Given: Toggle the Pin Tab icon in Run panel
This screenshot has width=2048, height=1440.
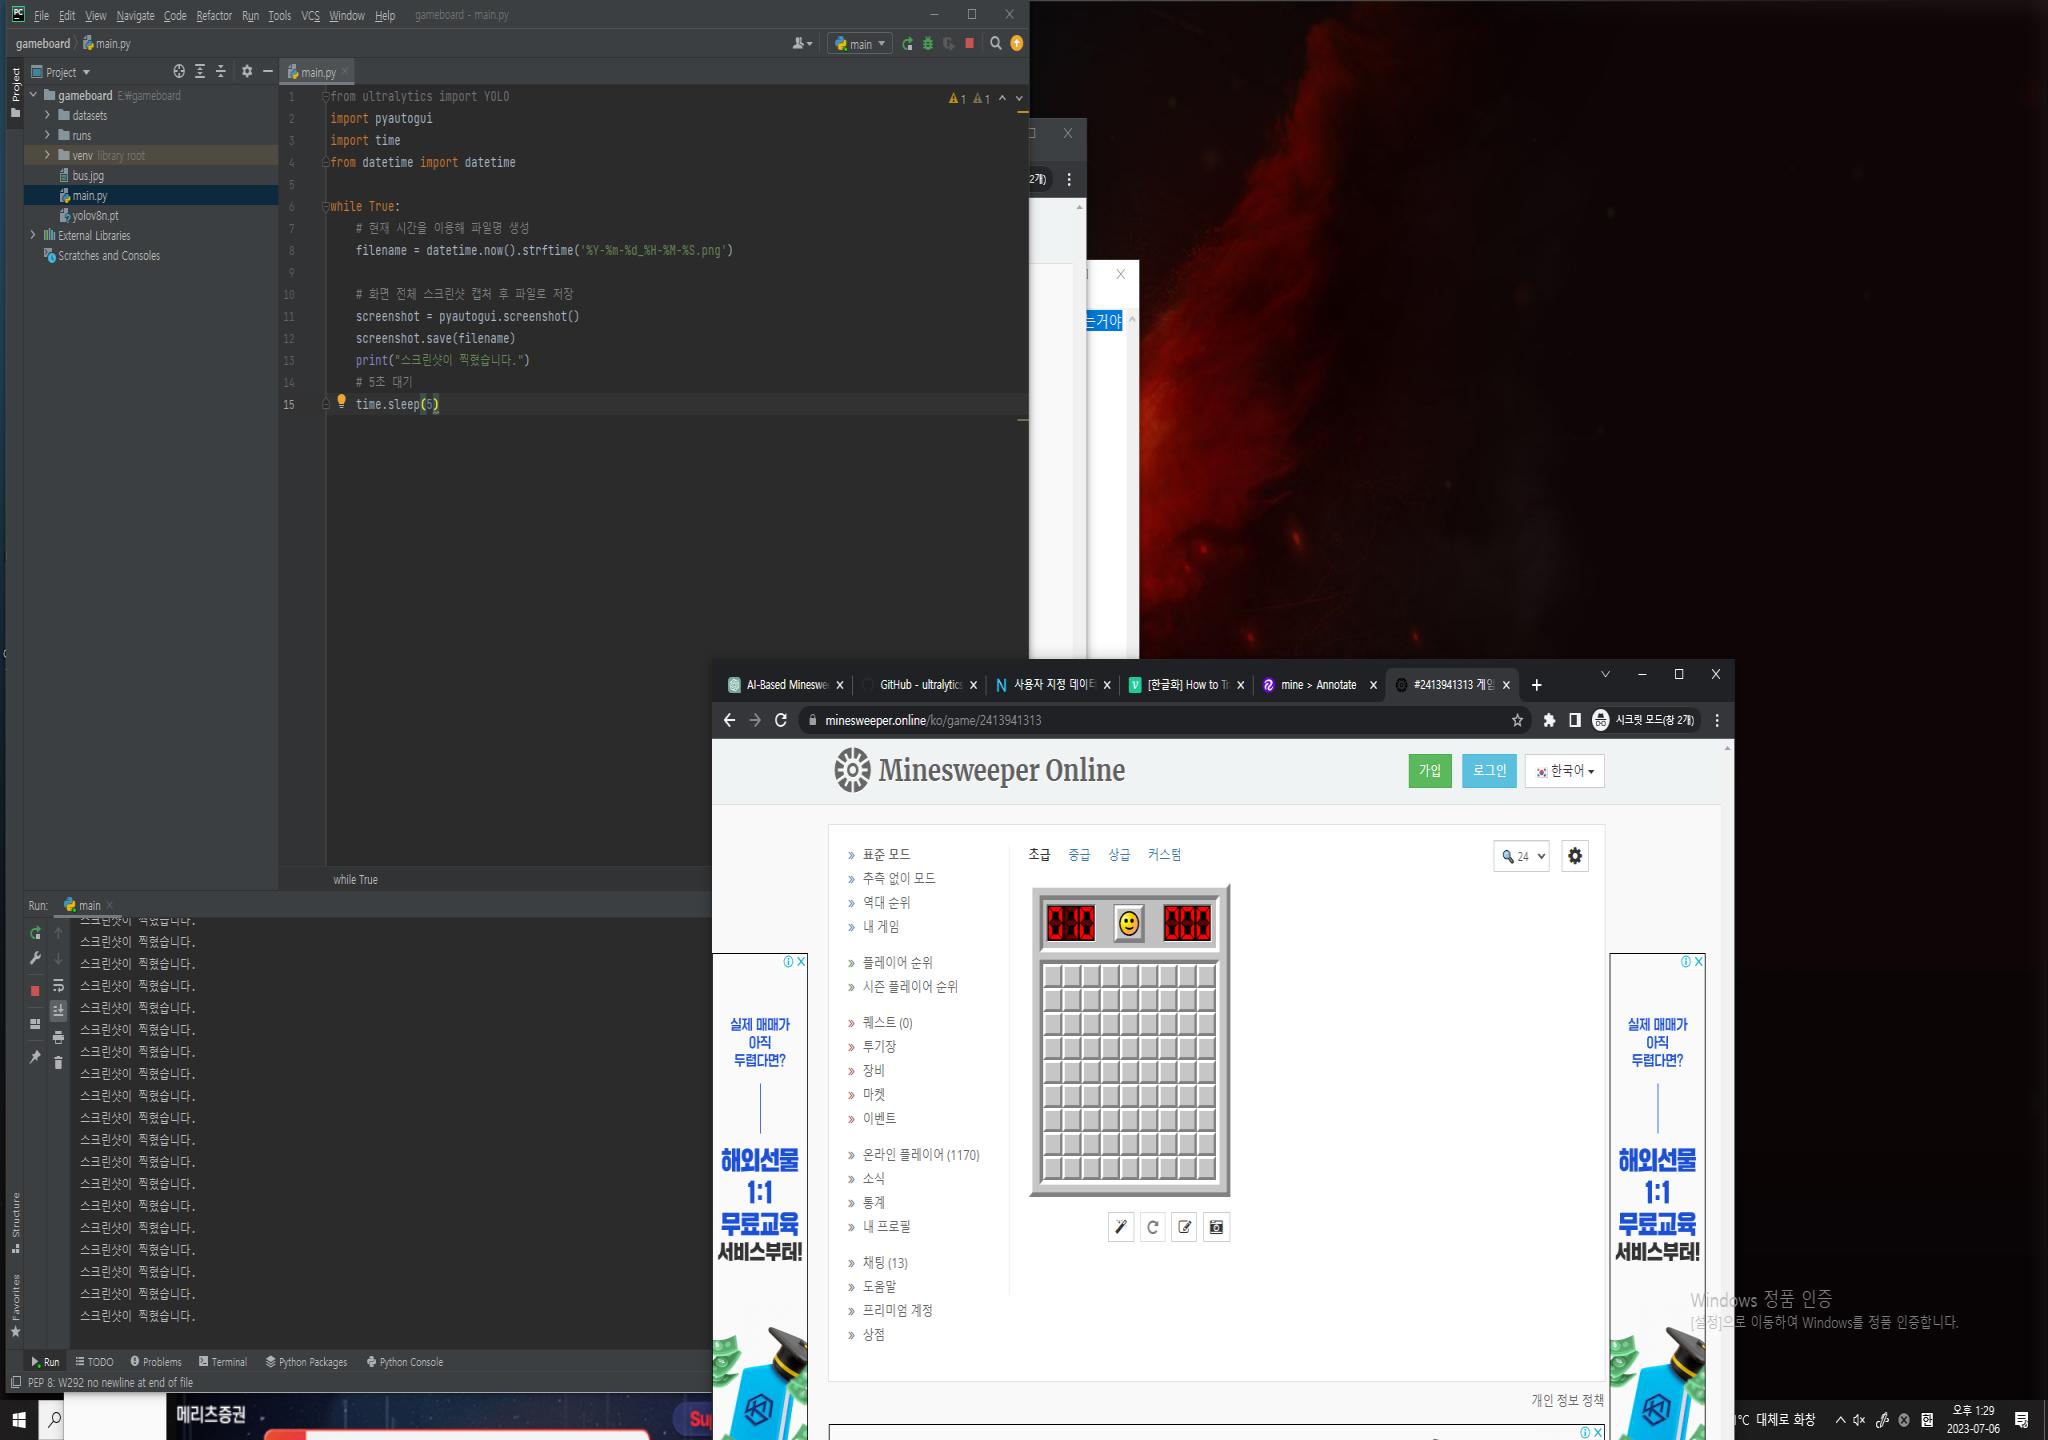Looking at the screenshot, I should point(35,1057).
